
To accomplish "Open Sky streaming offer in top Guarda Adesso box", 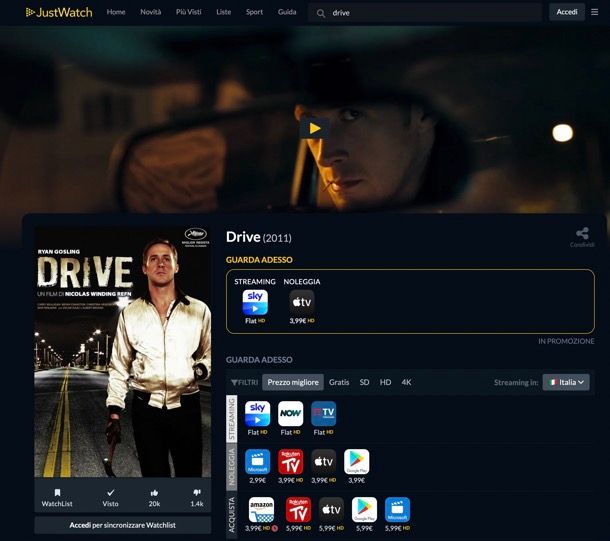I will pyautogui.click(x=255, y=302).
